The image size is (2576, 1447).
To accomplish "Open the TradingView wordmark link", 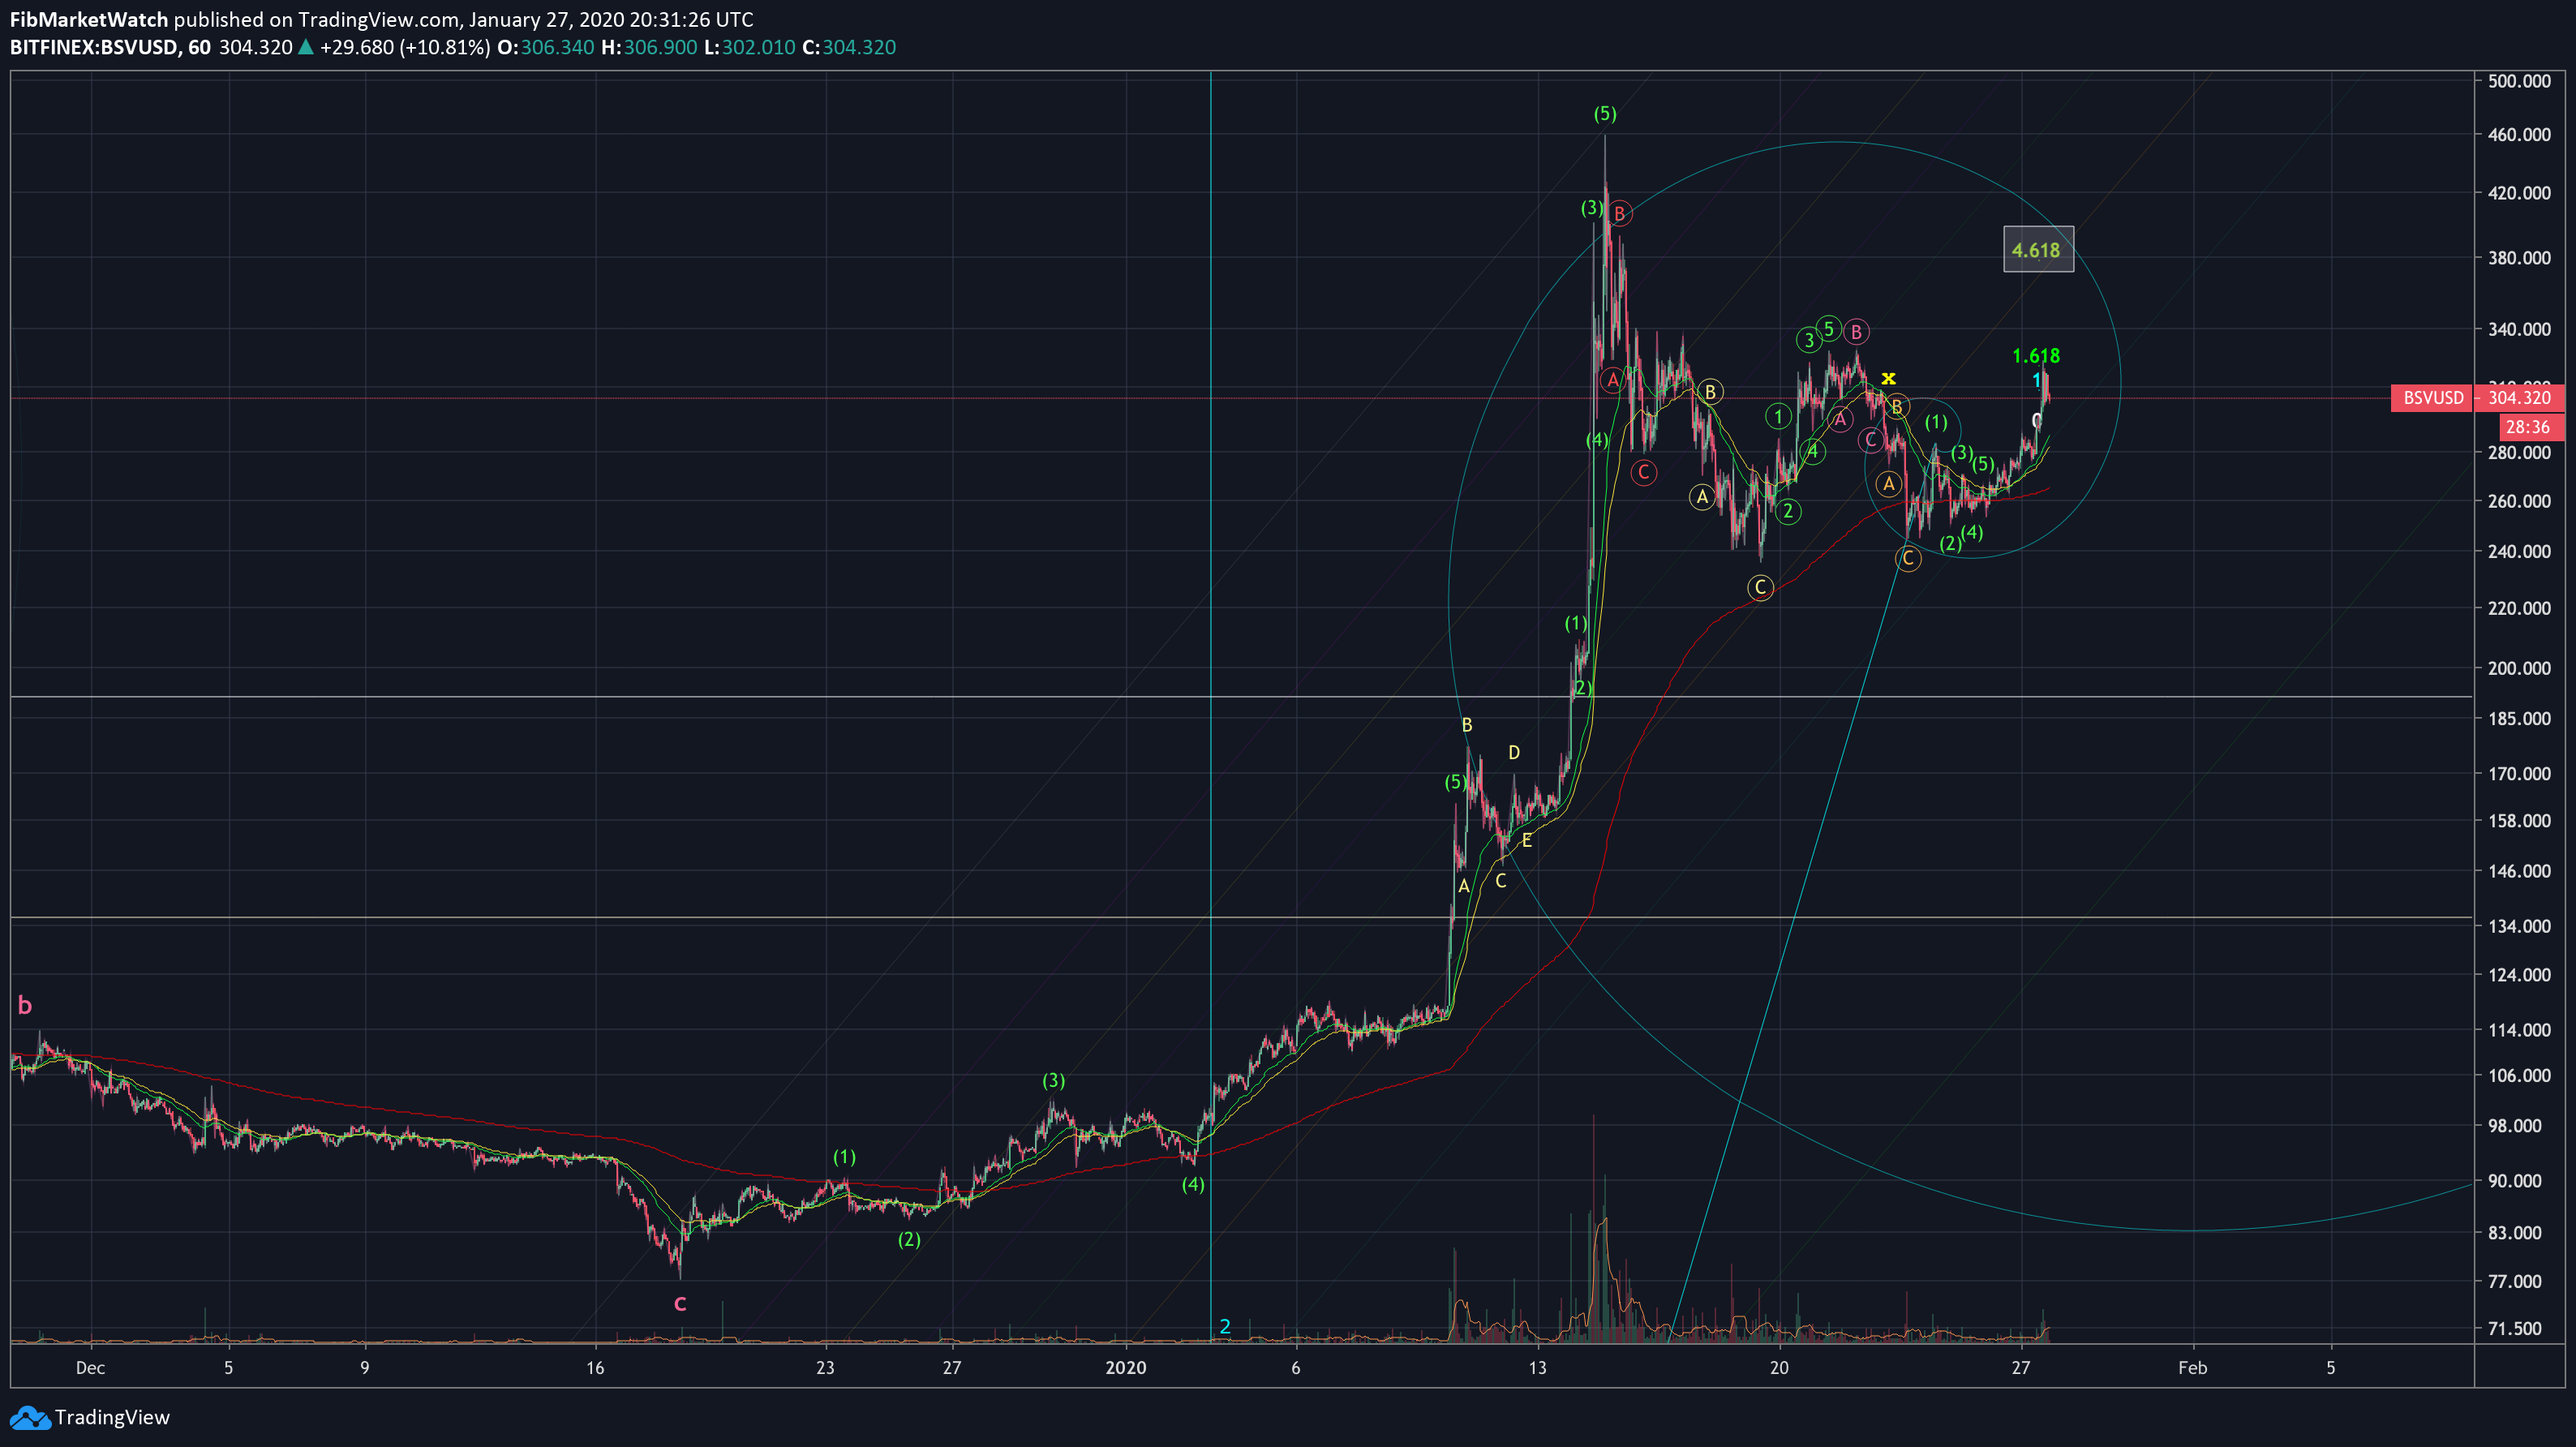I will click(x=112, y=1417).
